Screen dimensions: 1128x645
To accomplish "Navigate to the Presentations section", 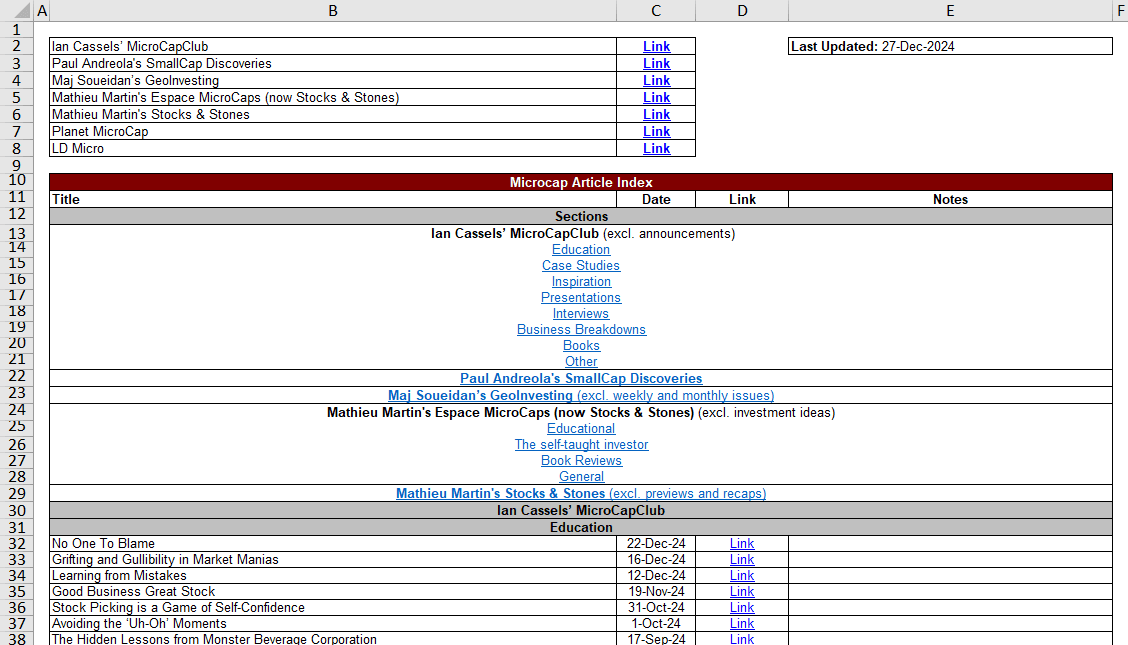I will (x=581, y=298).
